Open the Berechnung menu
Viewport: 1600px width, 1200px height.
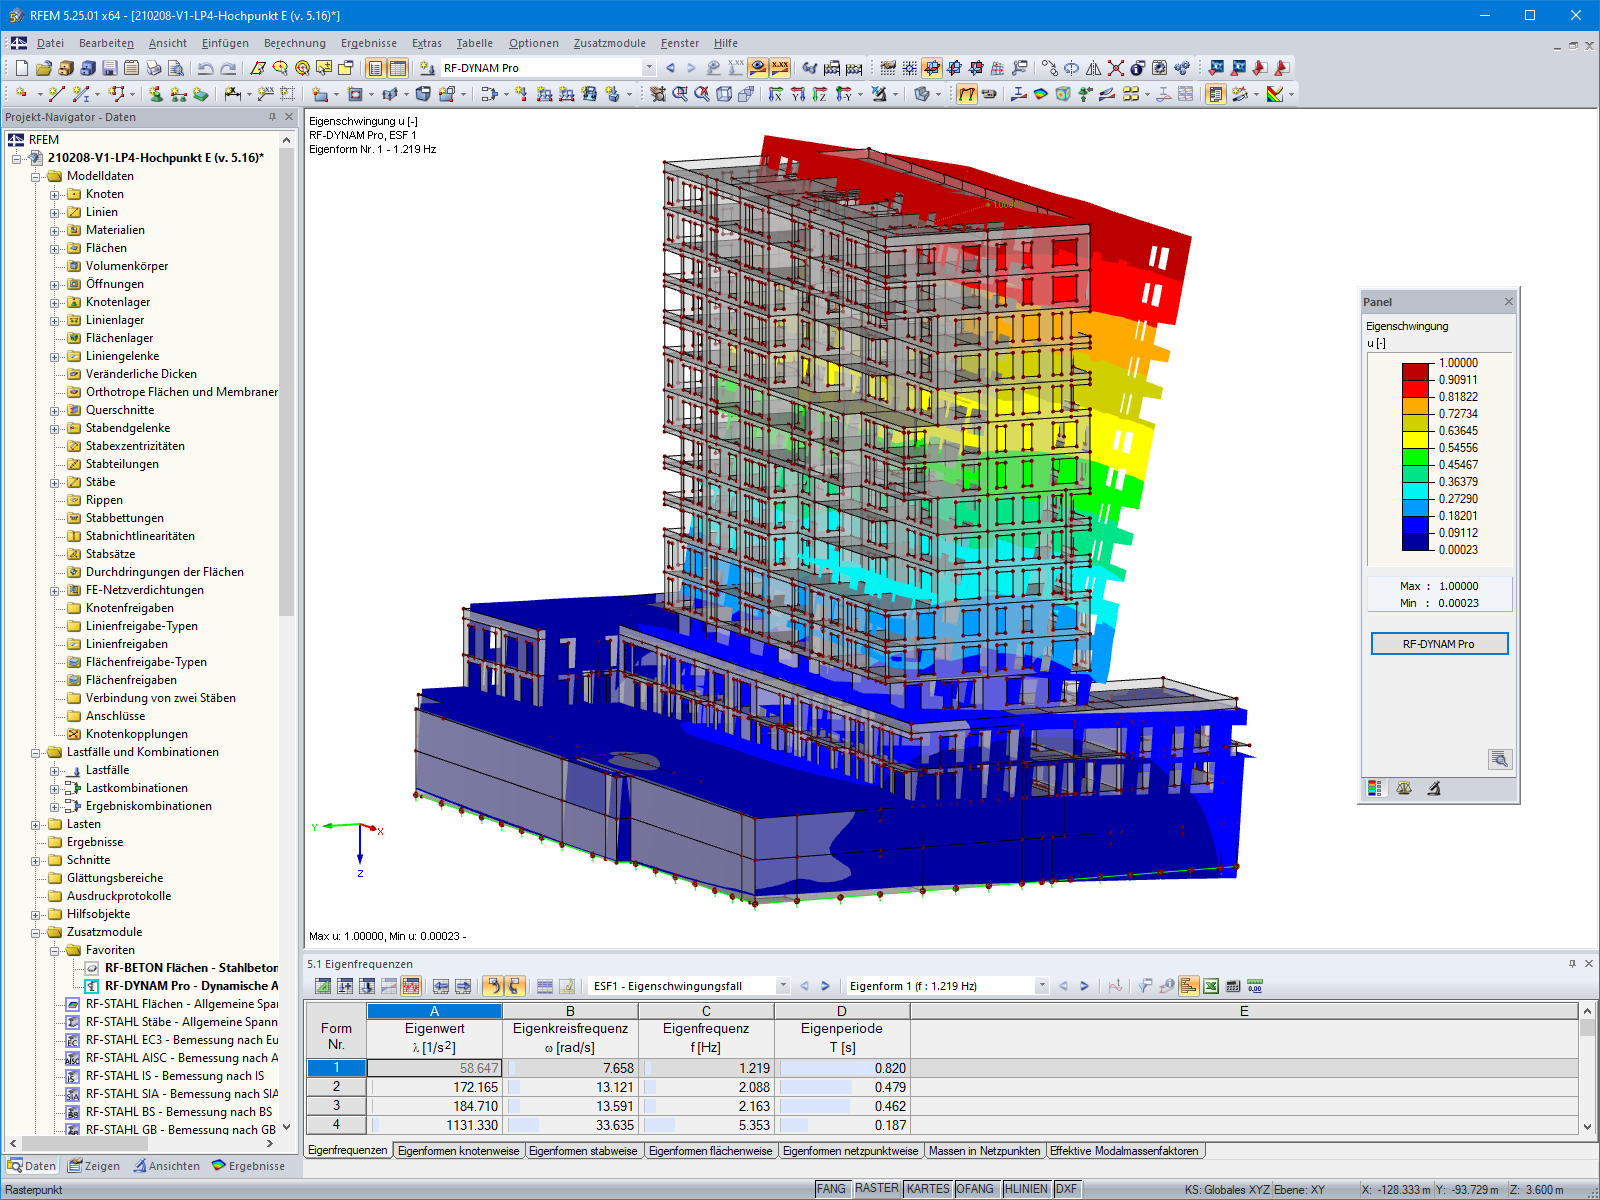click(x=294, y=43)
